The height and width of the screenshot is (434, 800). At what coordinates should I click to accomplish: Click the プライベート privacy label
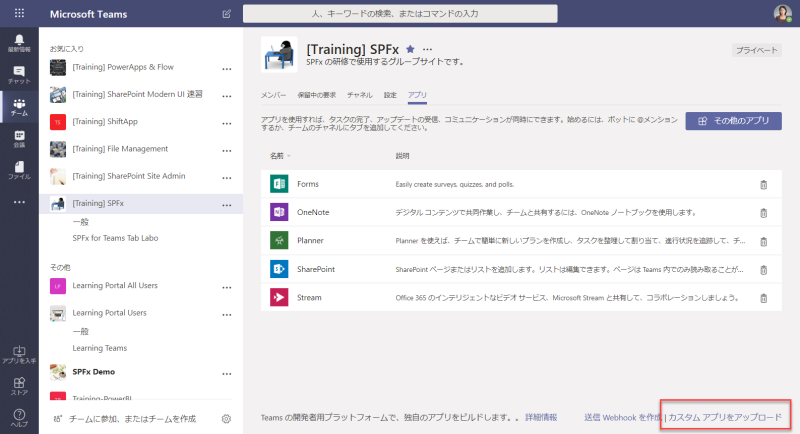coord(757,50)
